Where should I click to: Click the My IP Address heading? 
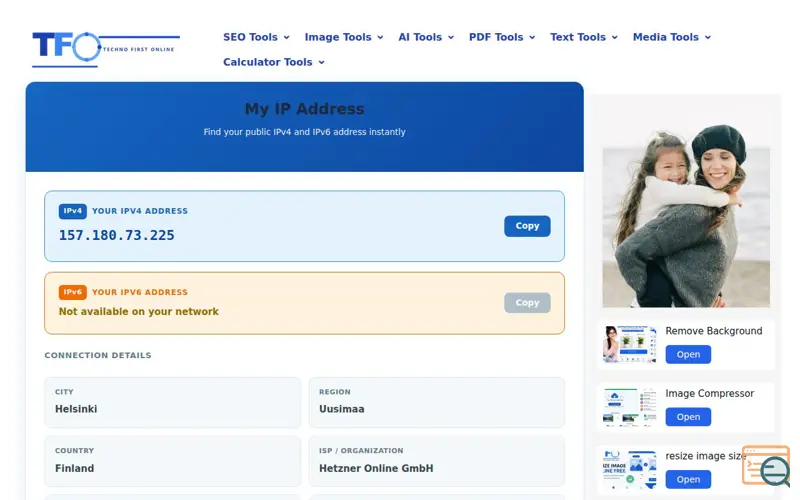coord(305,109)
